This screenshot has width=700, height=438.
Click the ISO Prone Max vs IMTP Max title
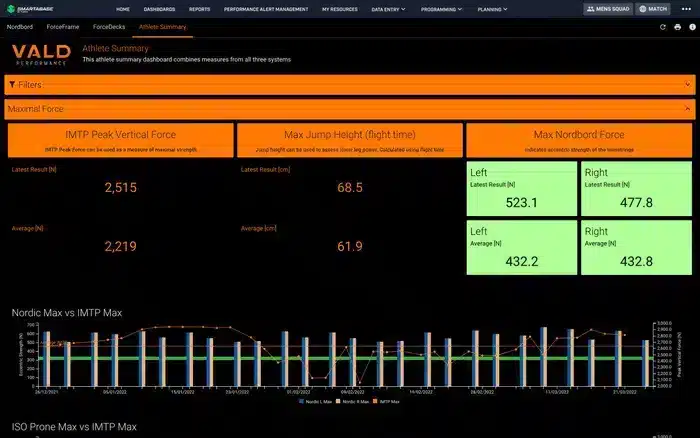point(74,427)
